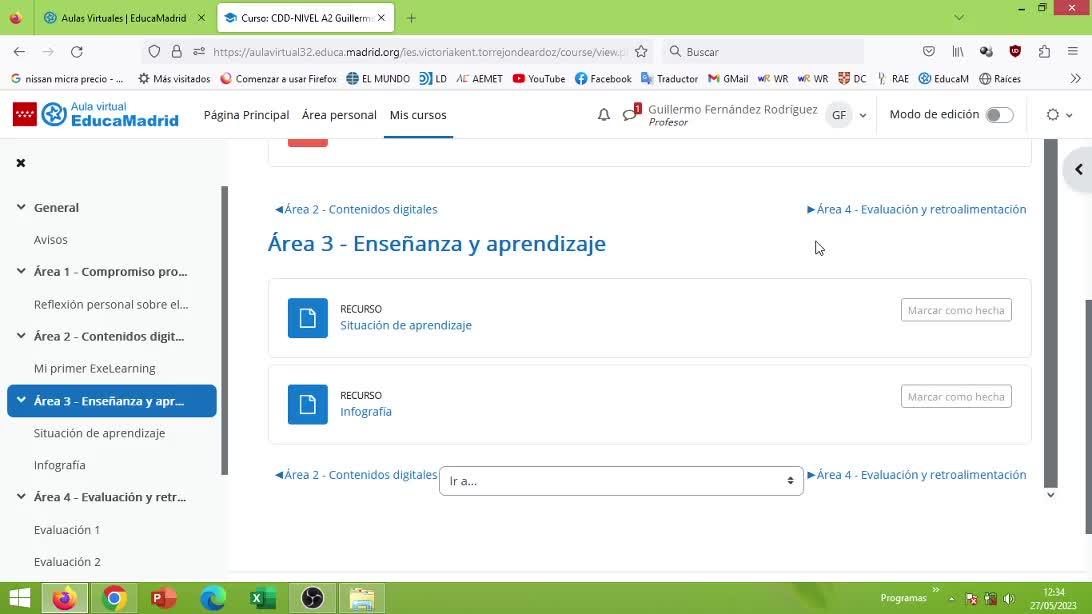Open the GMail bookmark

click(728, 79)
